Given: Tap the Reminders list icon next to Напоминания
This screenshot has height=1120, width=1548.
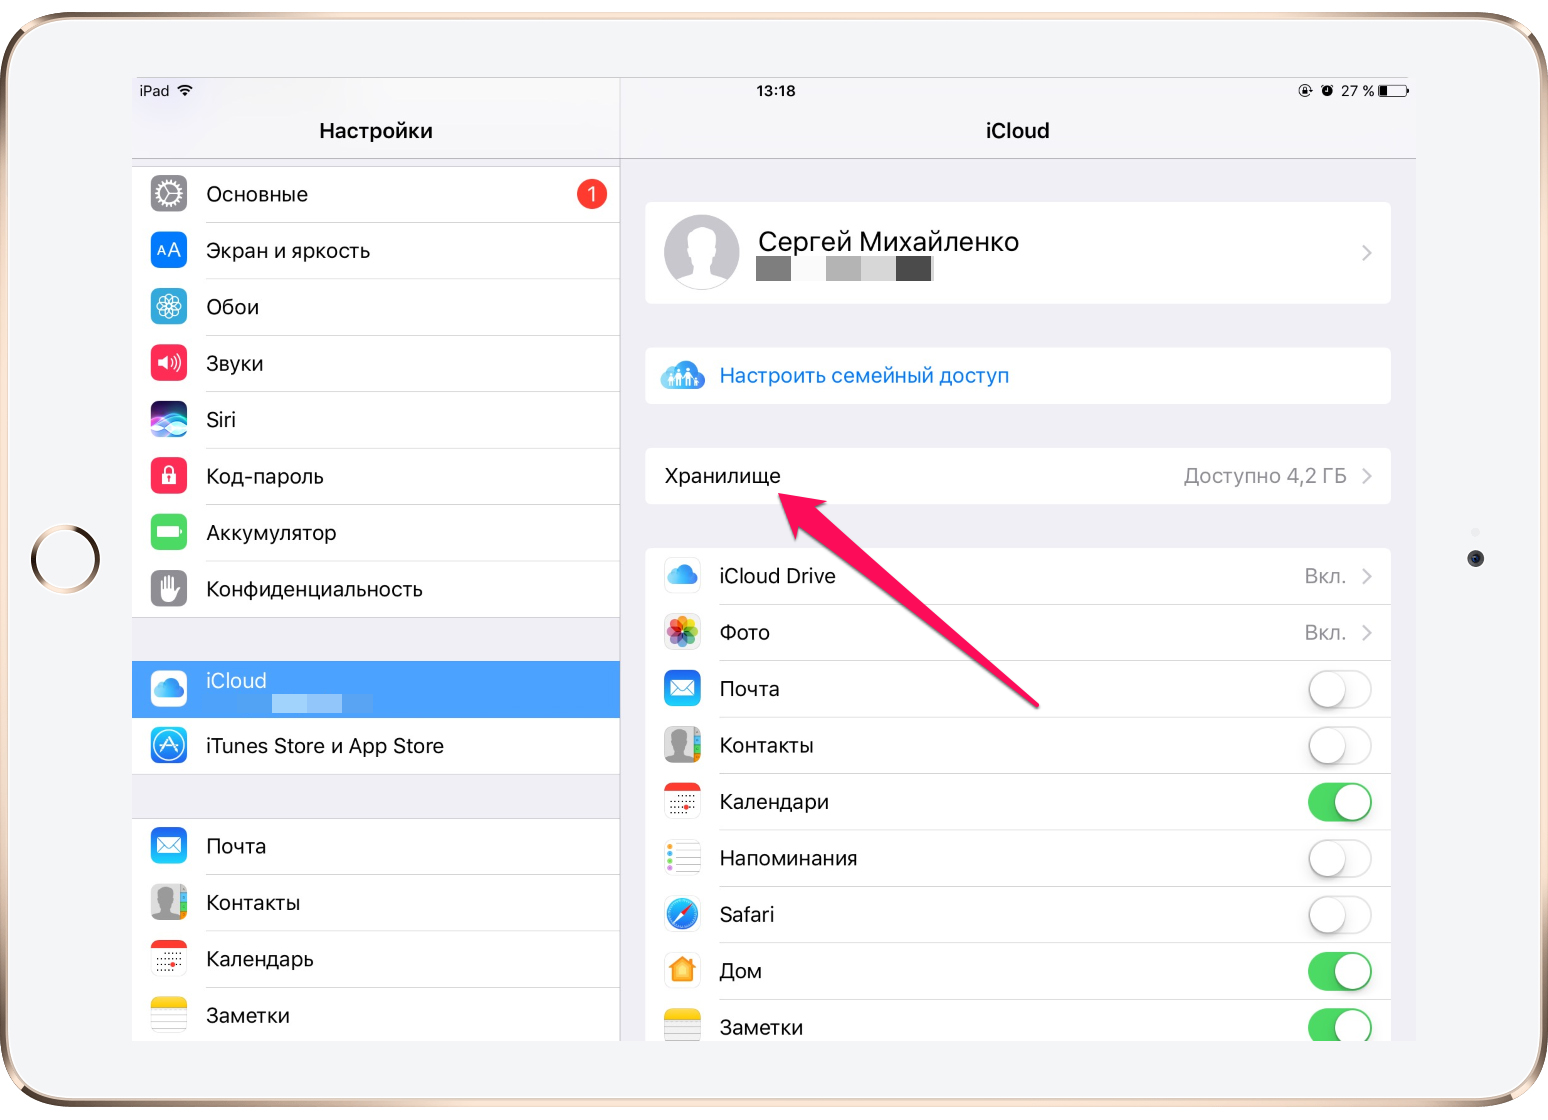Looking at the screenshot, I should click(683, 858).
